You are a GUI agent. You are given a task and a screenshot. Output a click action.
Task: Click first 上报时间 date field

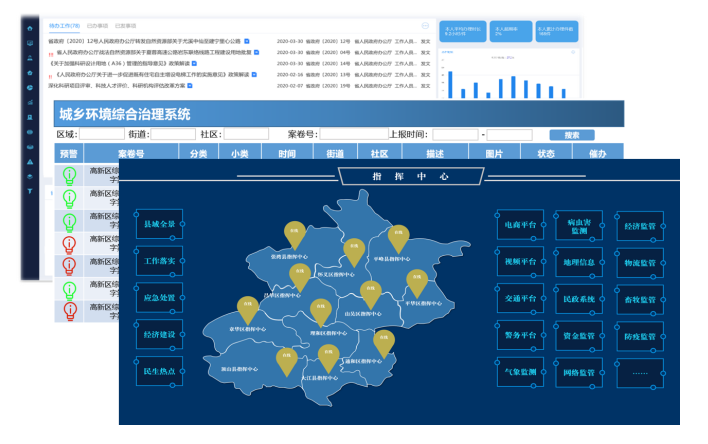coord(455,135)
